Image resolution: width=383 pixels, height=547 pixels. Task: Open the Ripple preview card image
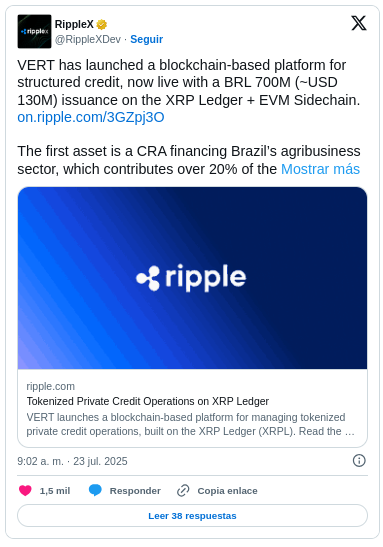click(x=192, y=278)
